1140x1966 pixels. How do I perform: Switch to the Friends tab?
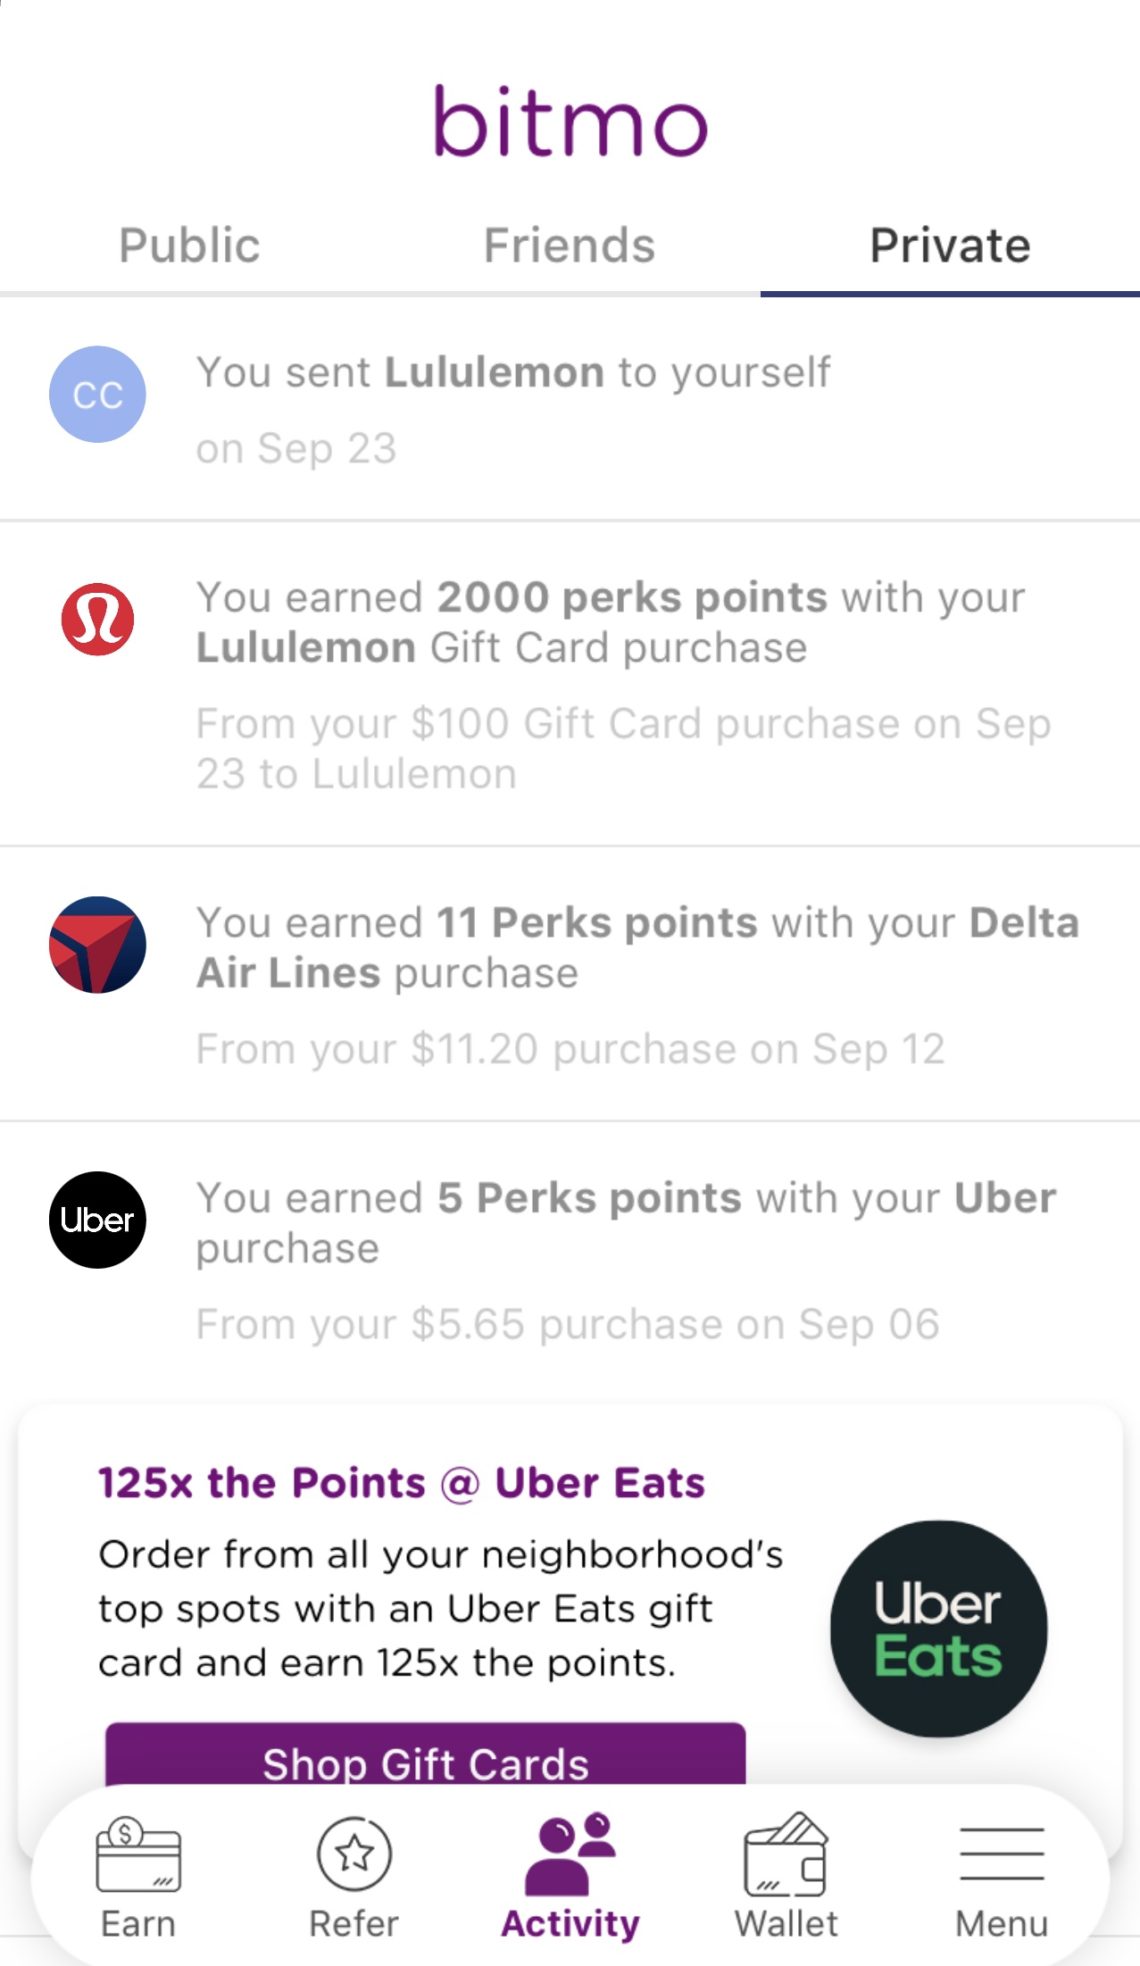coord(569,245)
